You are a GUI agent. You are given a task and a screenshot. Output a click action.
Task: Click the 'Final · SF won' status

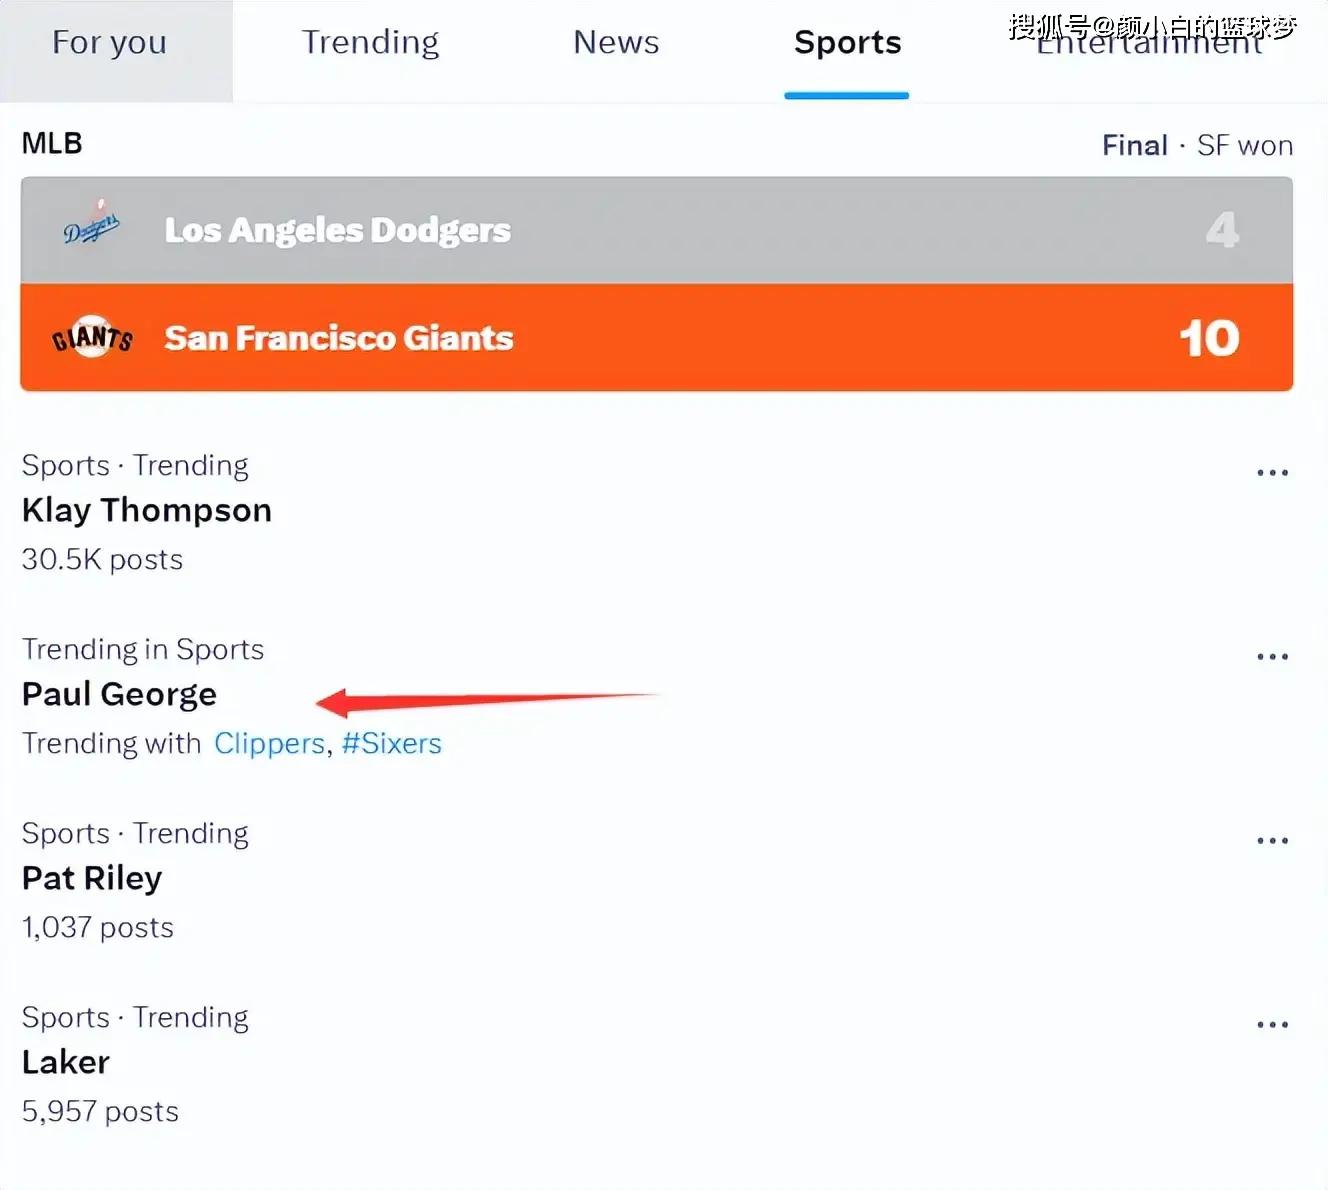point(1197,146)
